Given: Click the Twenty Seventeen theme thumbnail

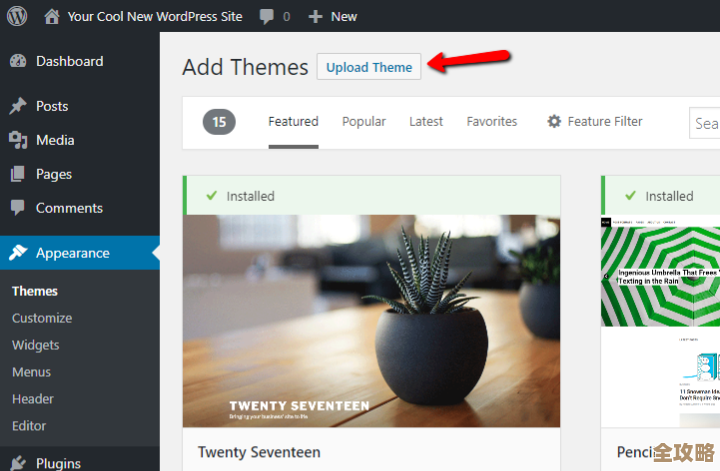Looking at the screenshot, I should click(371, 320).
